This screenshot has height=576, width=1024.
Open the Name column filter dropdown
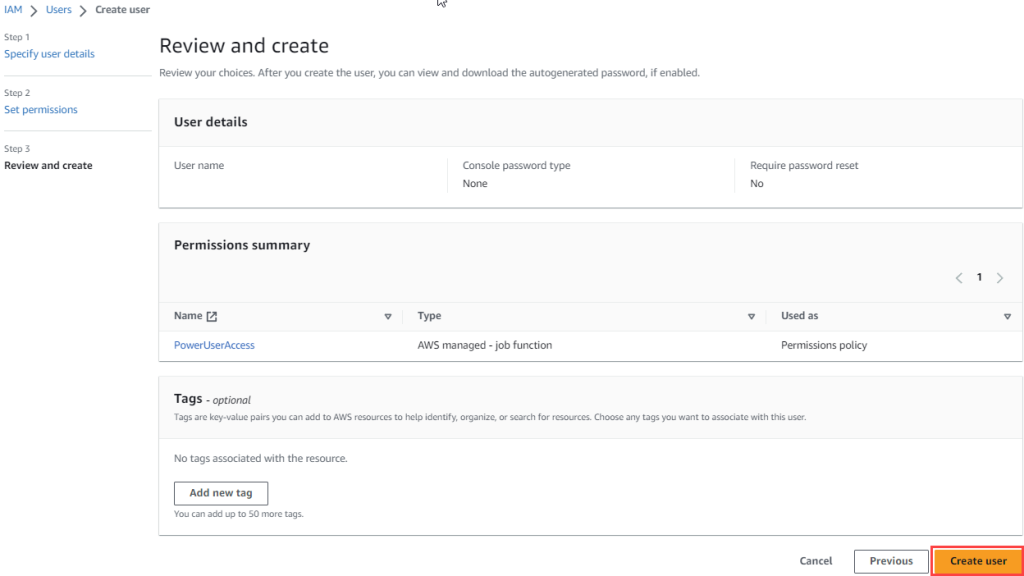[x=388, y=316]
